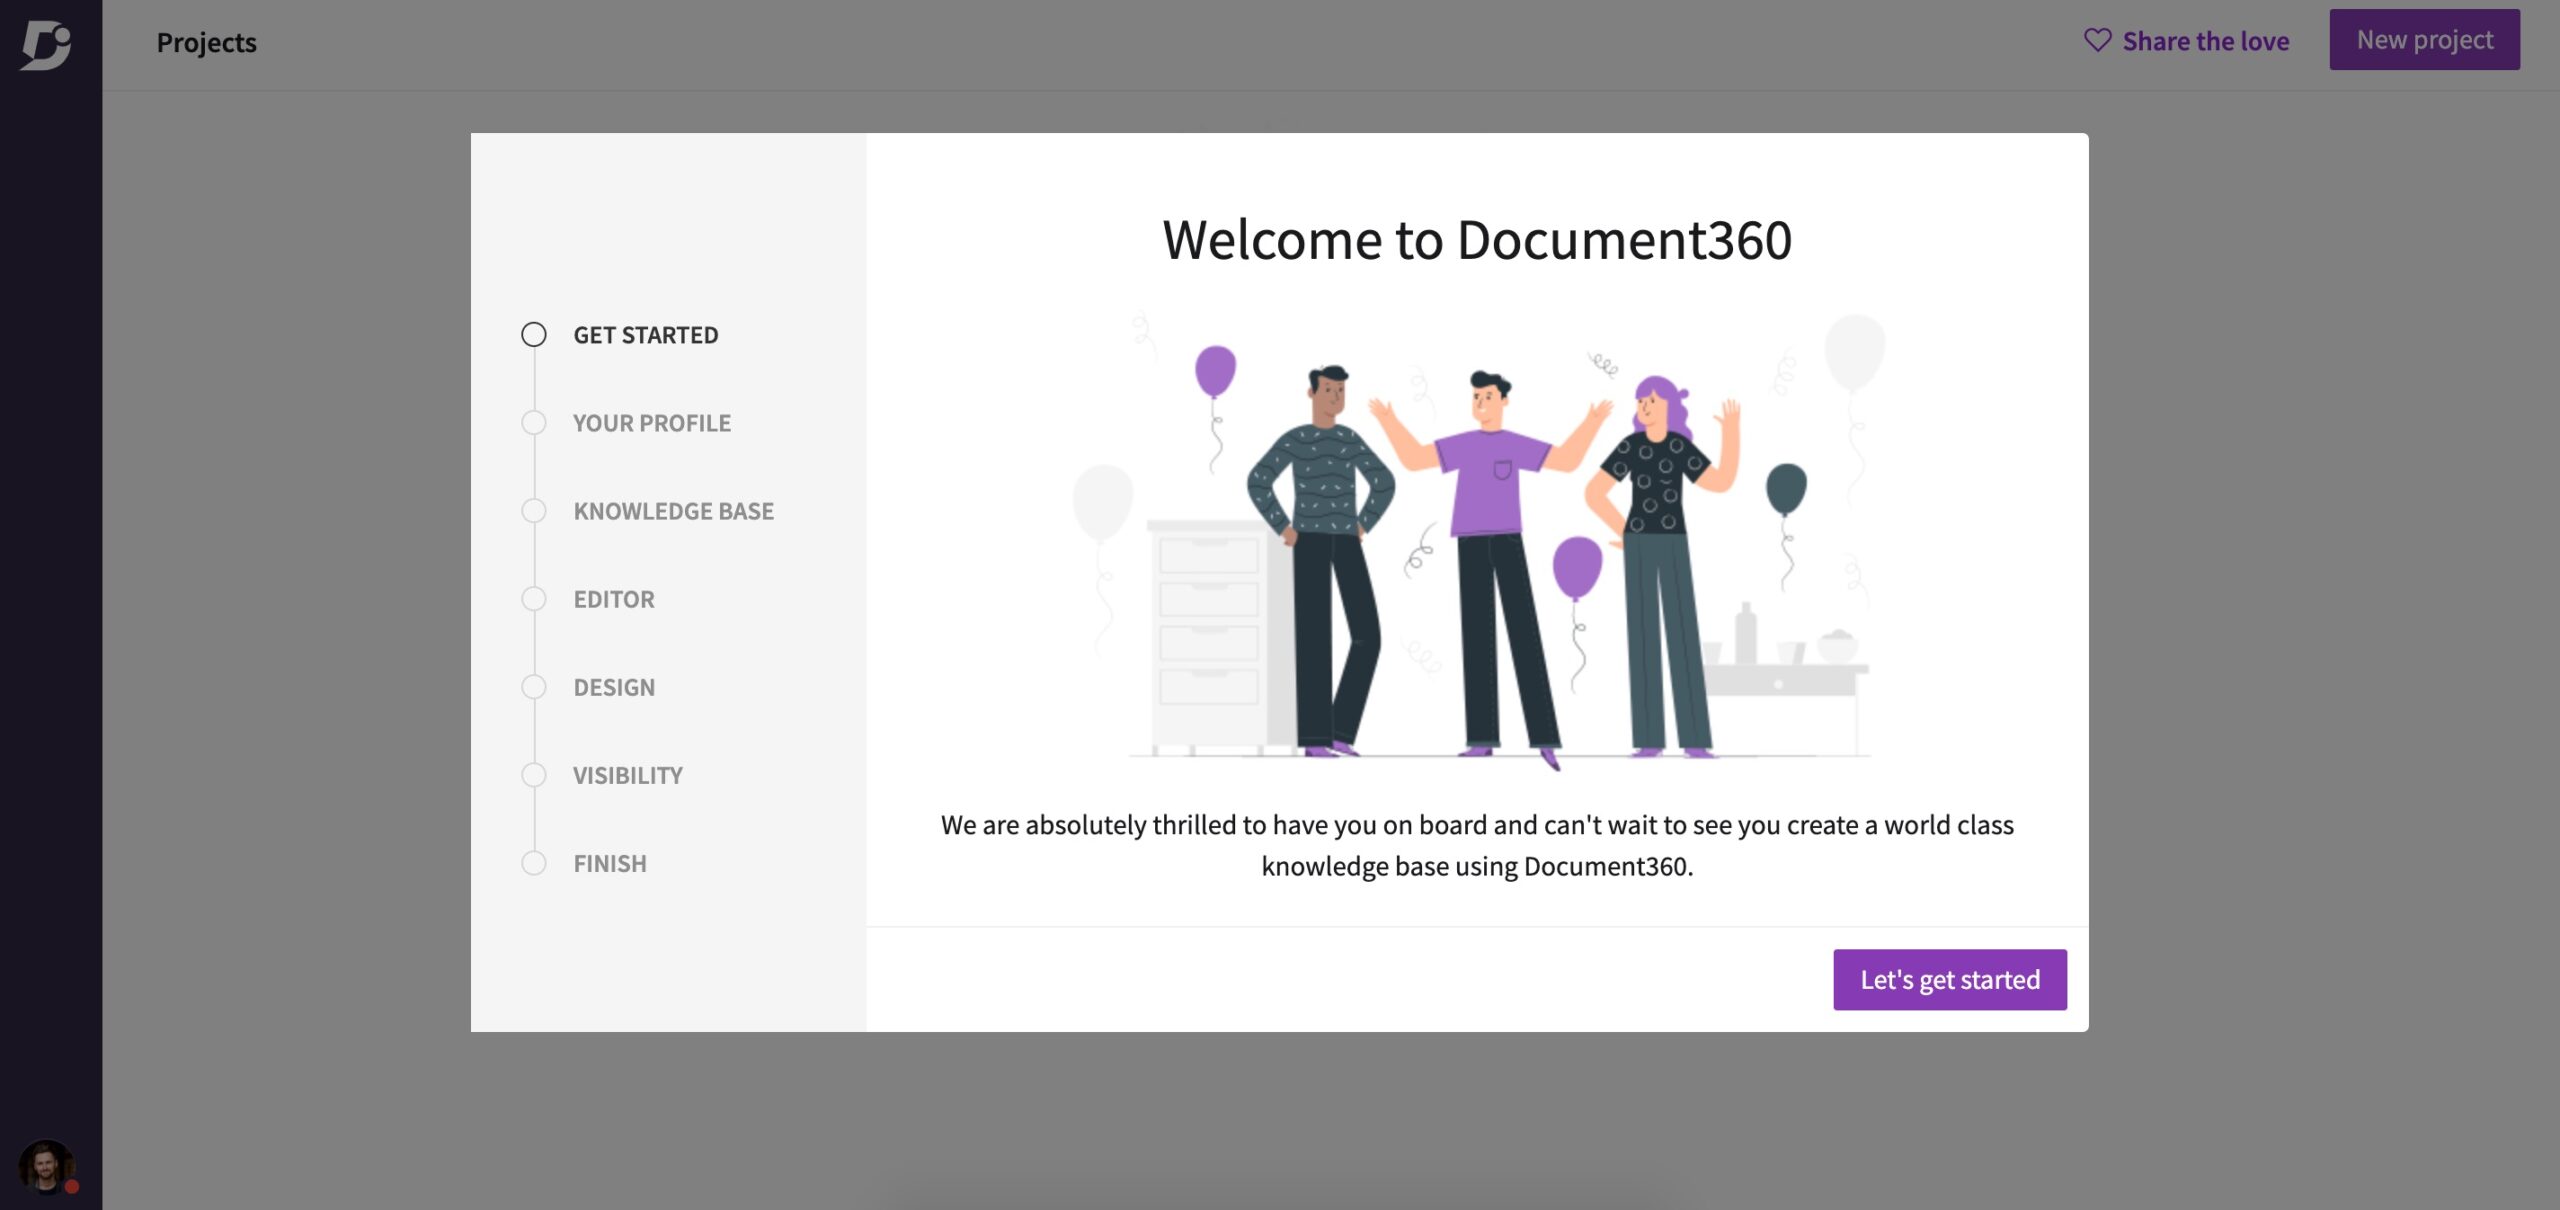The height and width of the screenshot is (1210, 2560).
Task: Click the Get Started step circle
Action: click(534, 335)
